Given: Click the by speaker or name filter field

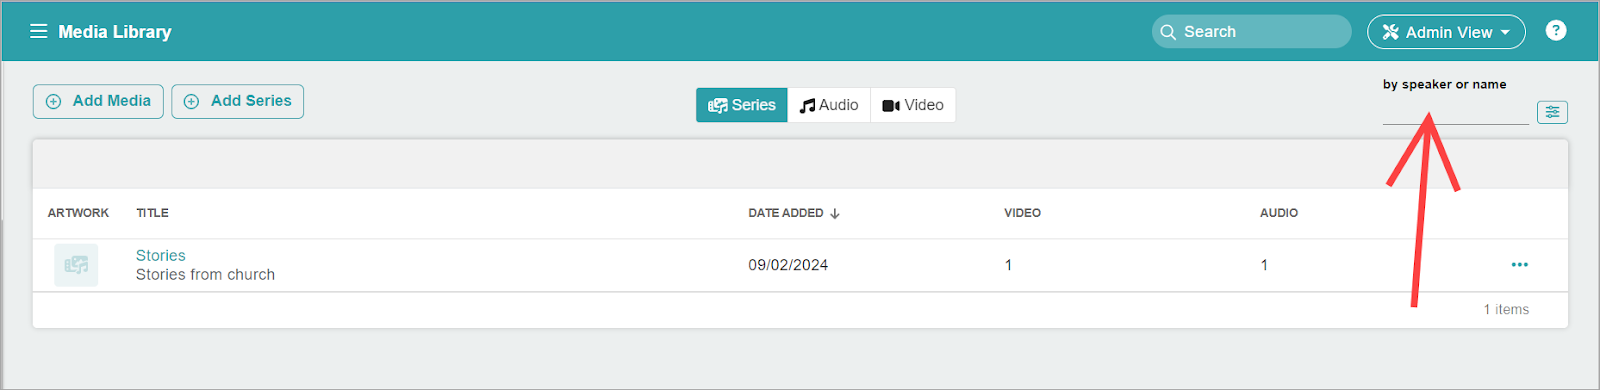Looking at the screenshot, I should [1456, 112].
